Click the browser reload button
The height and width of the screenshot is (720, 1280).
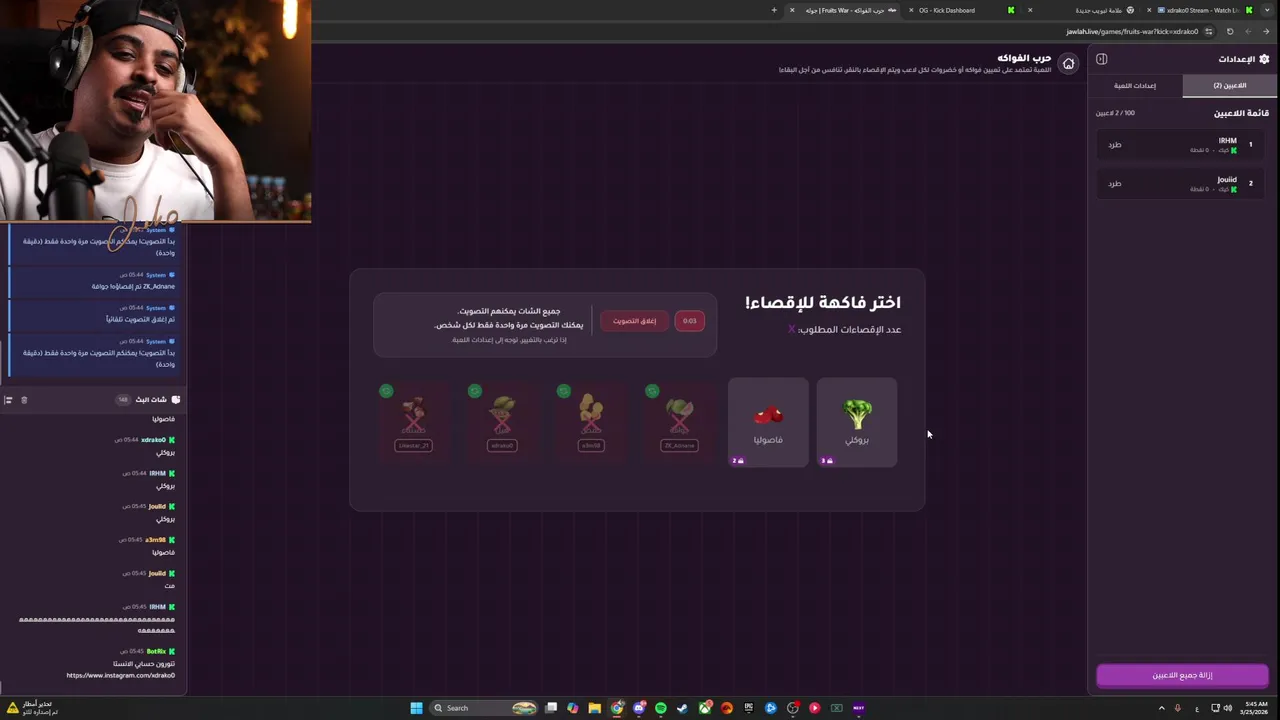(x=1230, y=31)
